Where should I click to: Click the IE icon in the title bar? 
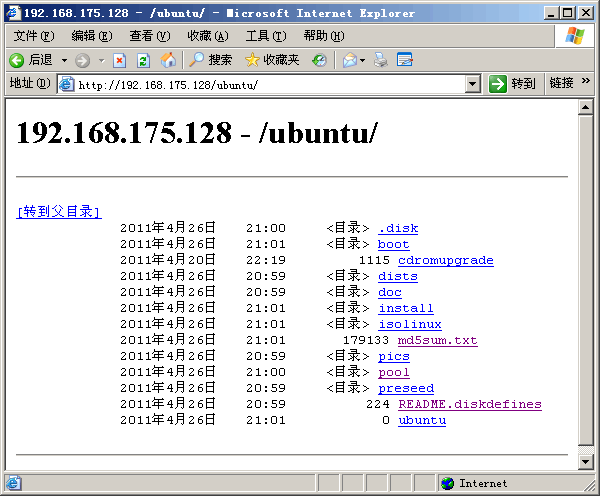point(13,13)
